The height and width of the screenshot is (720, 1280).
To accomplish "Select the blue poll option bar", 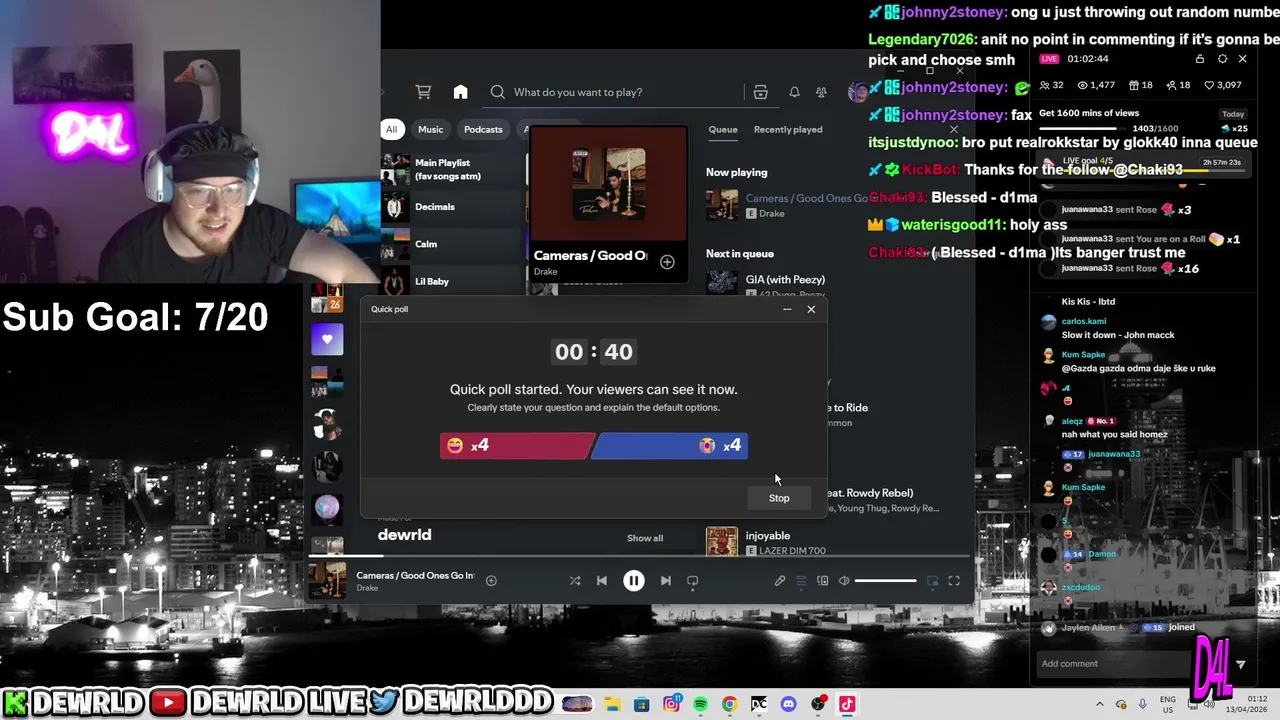I will point(670,446).
